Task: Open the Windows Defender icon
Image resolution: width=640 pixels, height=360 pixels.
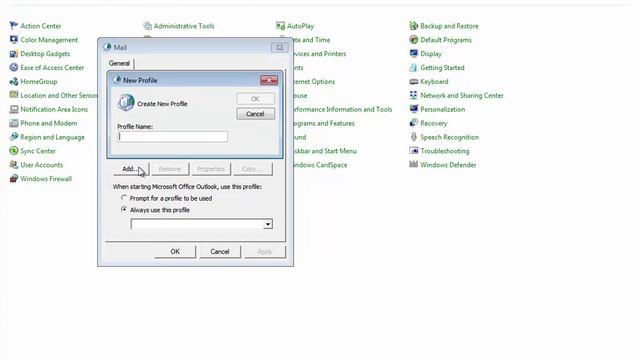Action: pyautogui.click(x=413, y=164)
